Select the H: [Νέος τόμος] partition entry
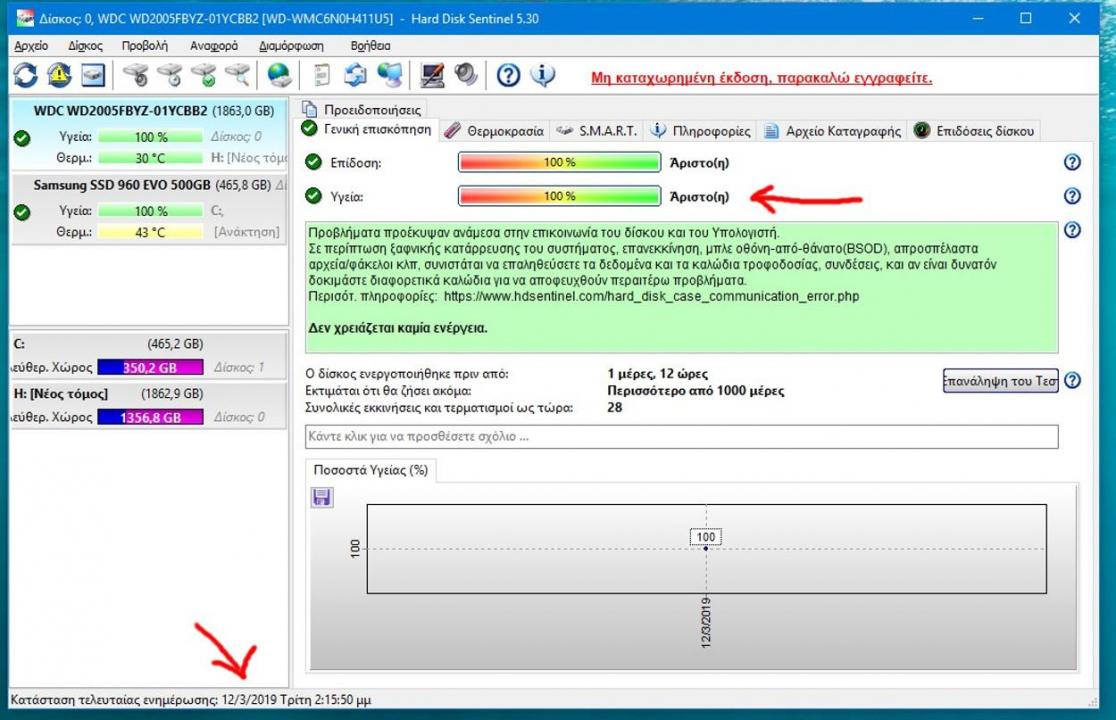The width and height of the screenshot is (1116, 720). click(149, 404)
